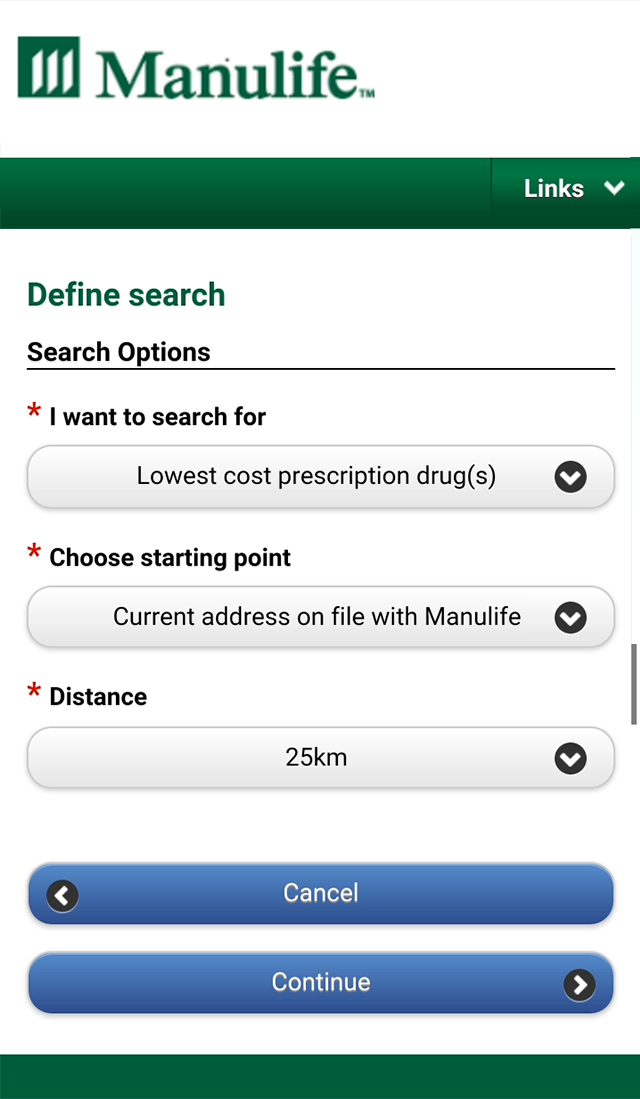The width and height of the screenshot is (640, 1099).
Task: Click the 'Current address on file with Manulife' field
Action: click(320, 618)
